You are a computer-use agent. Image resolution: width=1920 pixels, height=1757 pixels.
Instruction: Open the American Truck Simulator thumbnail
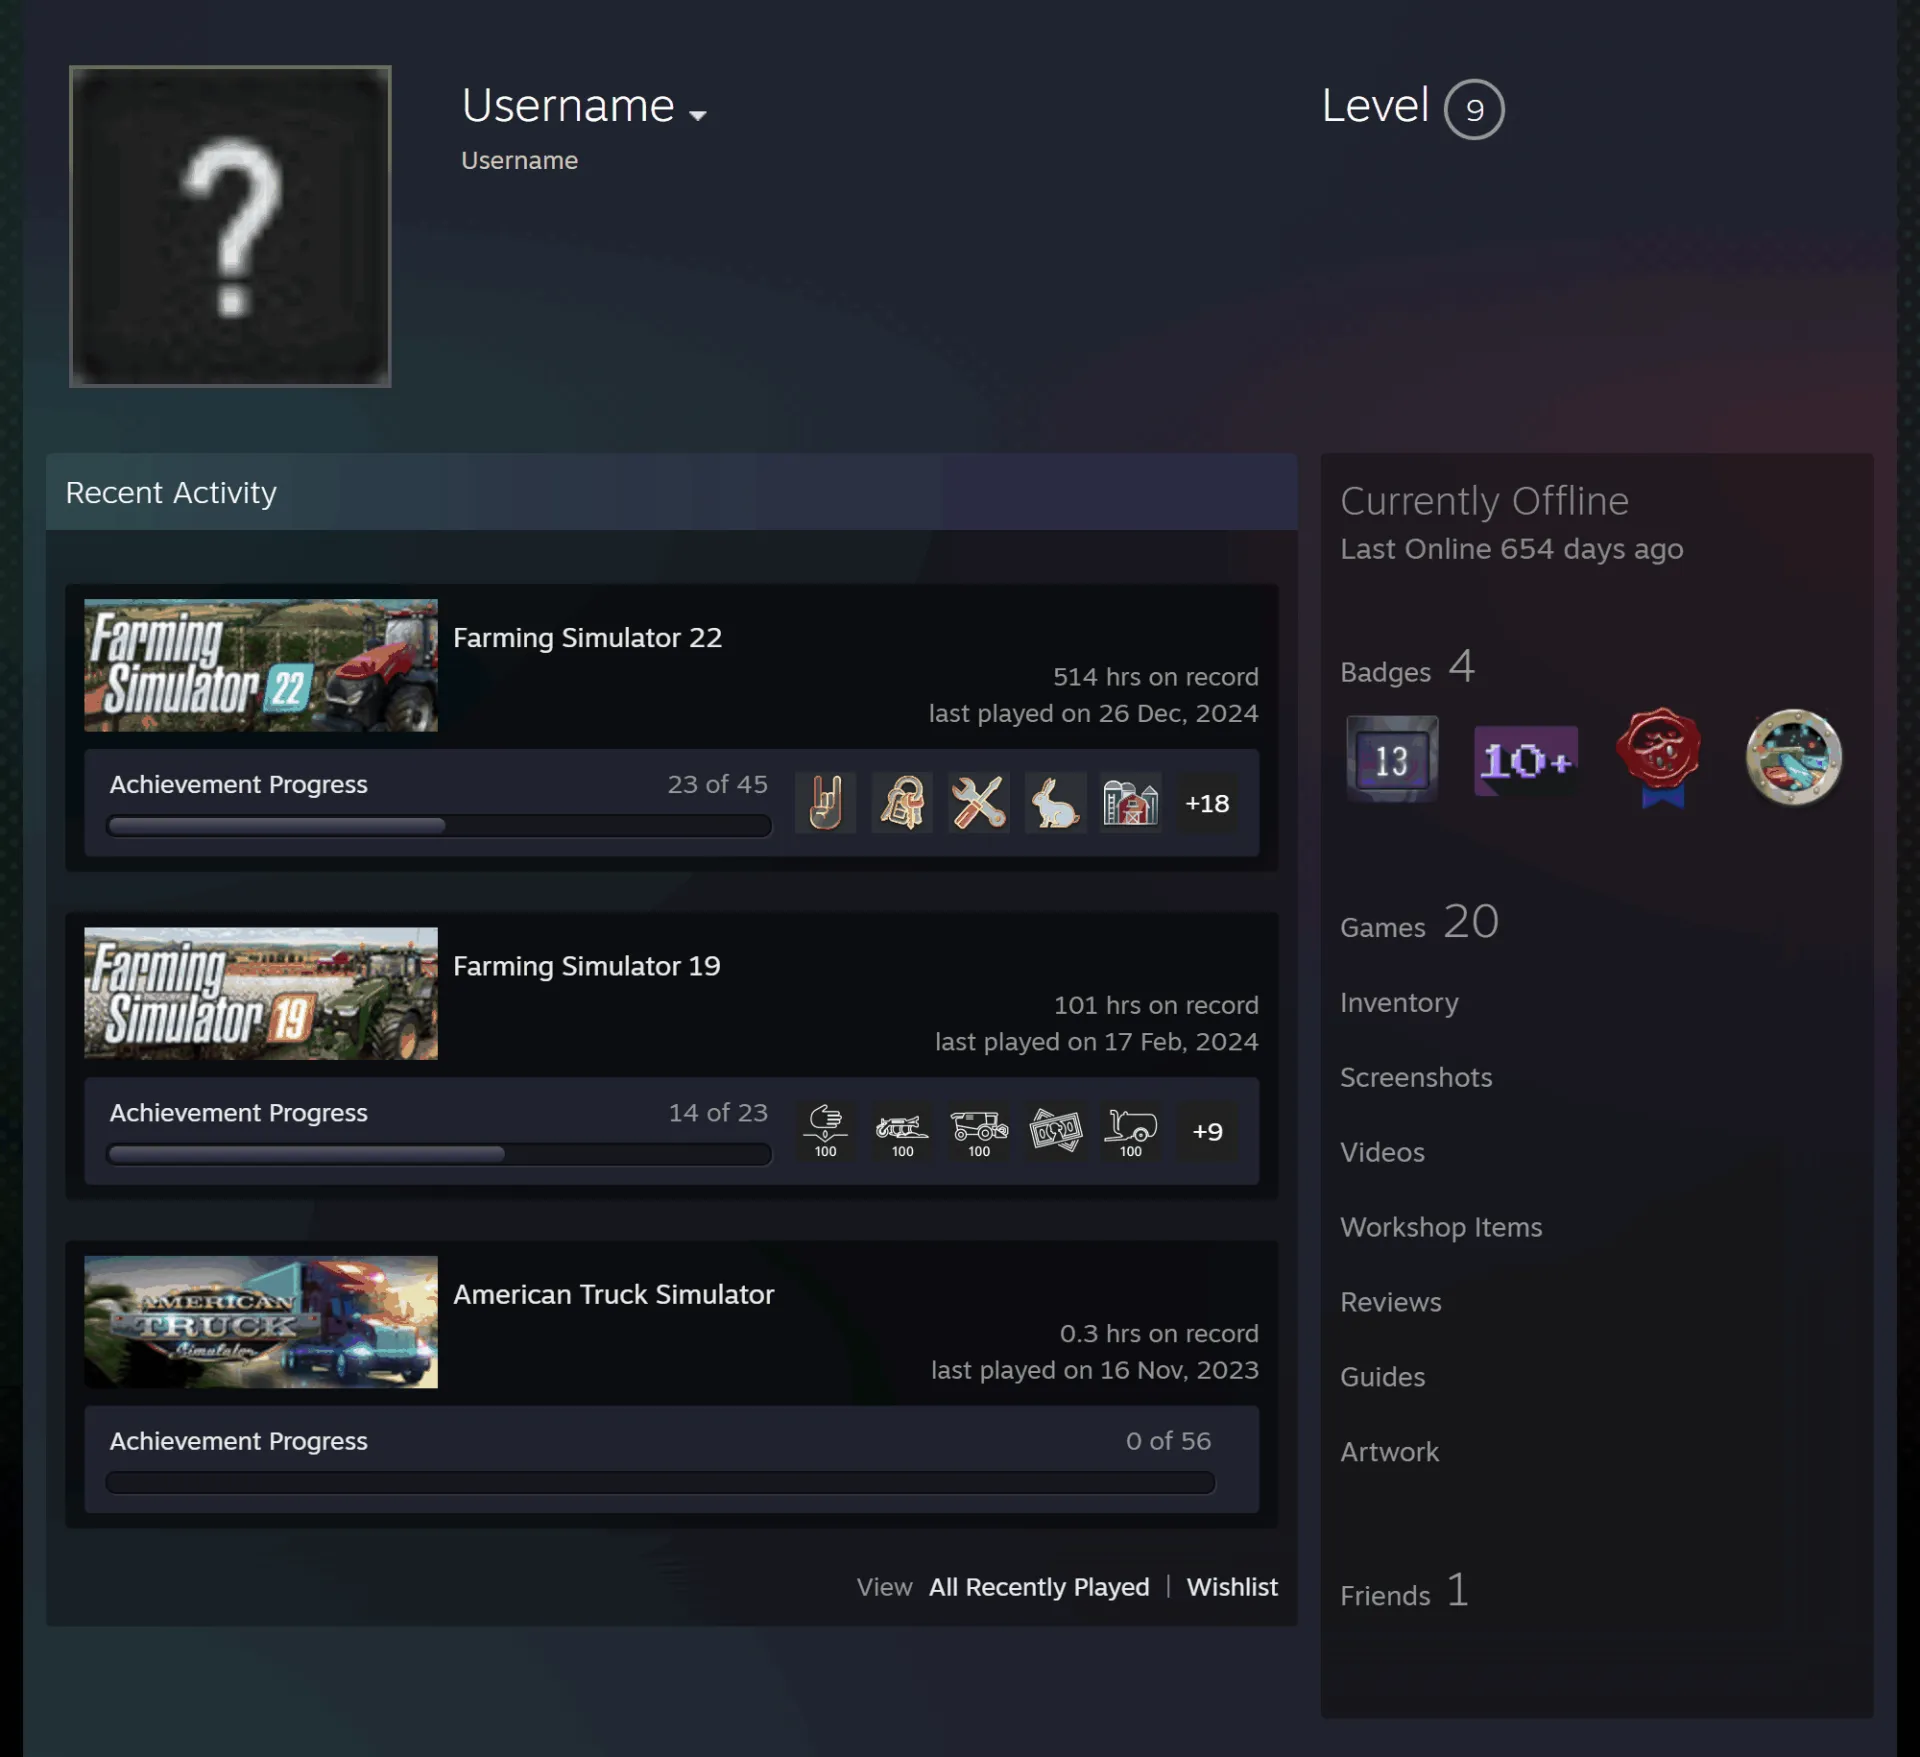click(x=261, y=1322)
